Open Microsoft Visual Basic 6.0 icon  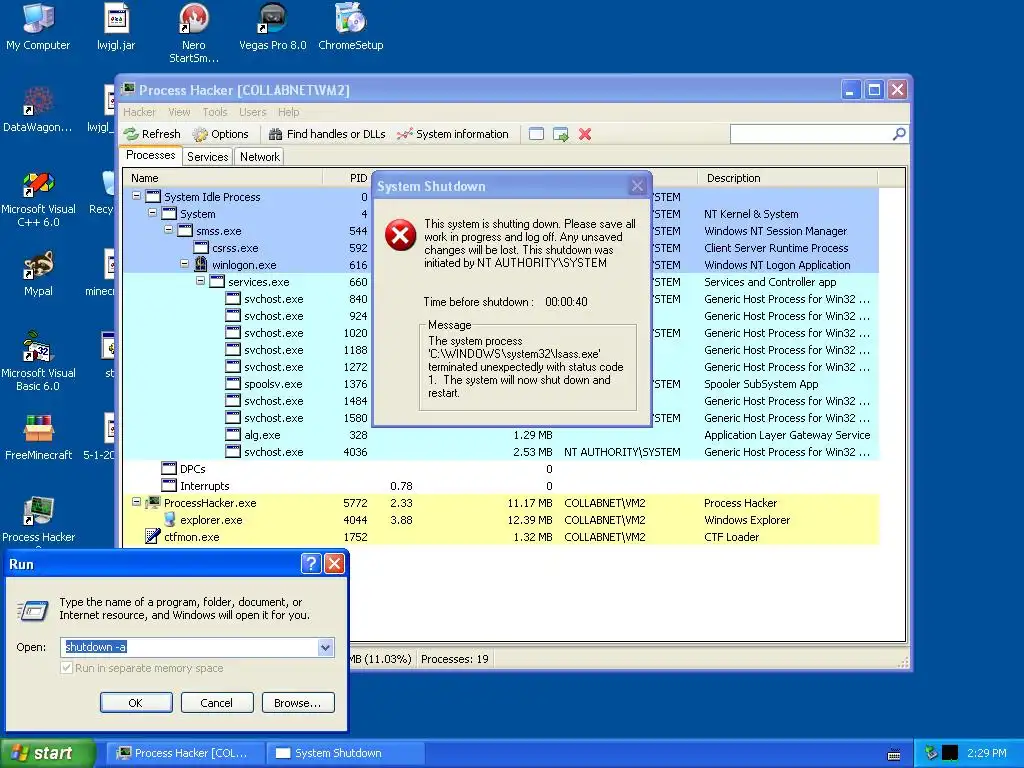38,362
